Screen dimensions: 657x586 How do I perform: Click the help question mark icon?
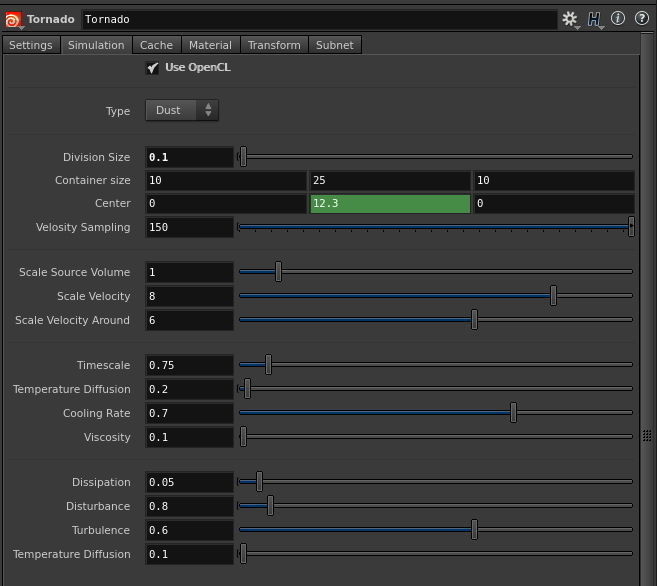pos(642,19)
